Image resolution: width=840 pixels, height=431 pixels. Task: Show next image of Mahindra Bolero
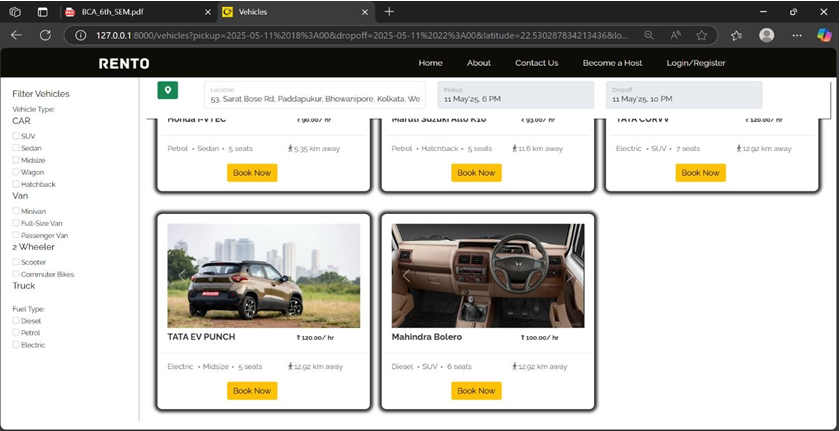(570, 275)
